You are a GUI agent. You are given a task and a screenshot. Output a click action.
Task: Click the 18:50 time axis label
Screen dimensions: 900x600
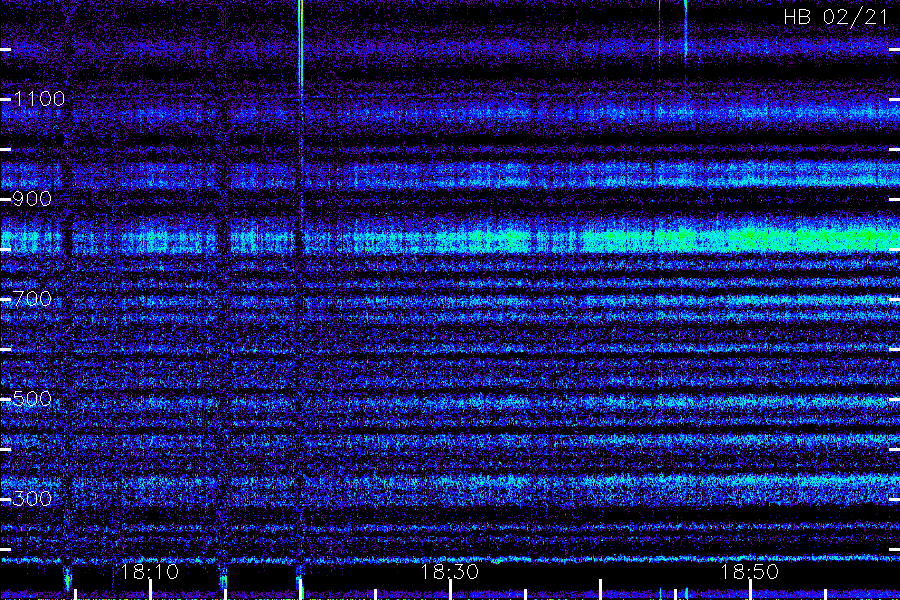tap(750, 572)
